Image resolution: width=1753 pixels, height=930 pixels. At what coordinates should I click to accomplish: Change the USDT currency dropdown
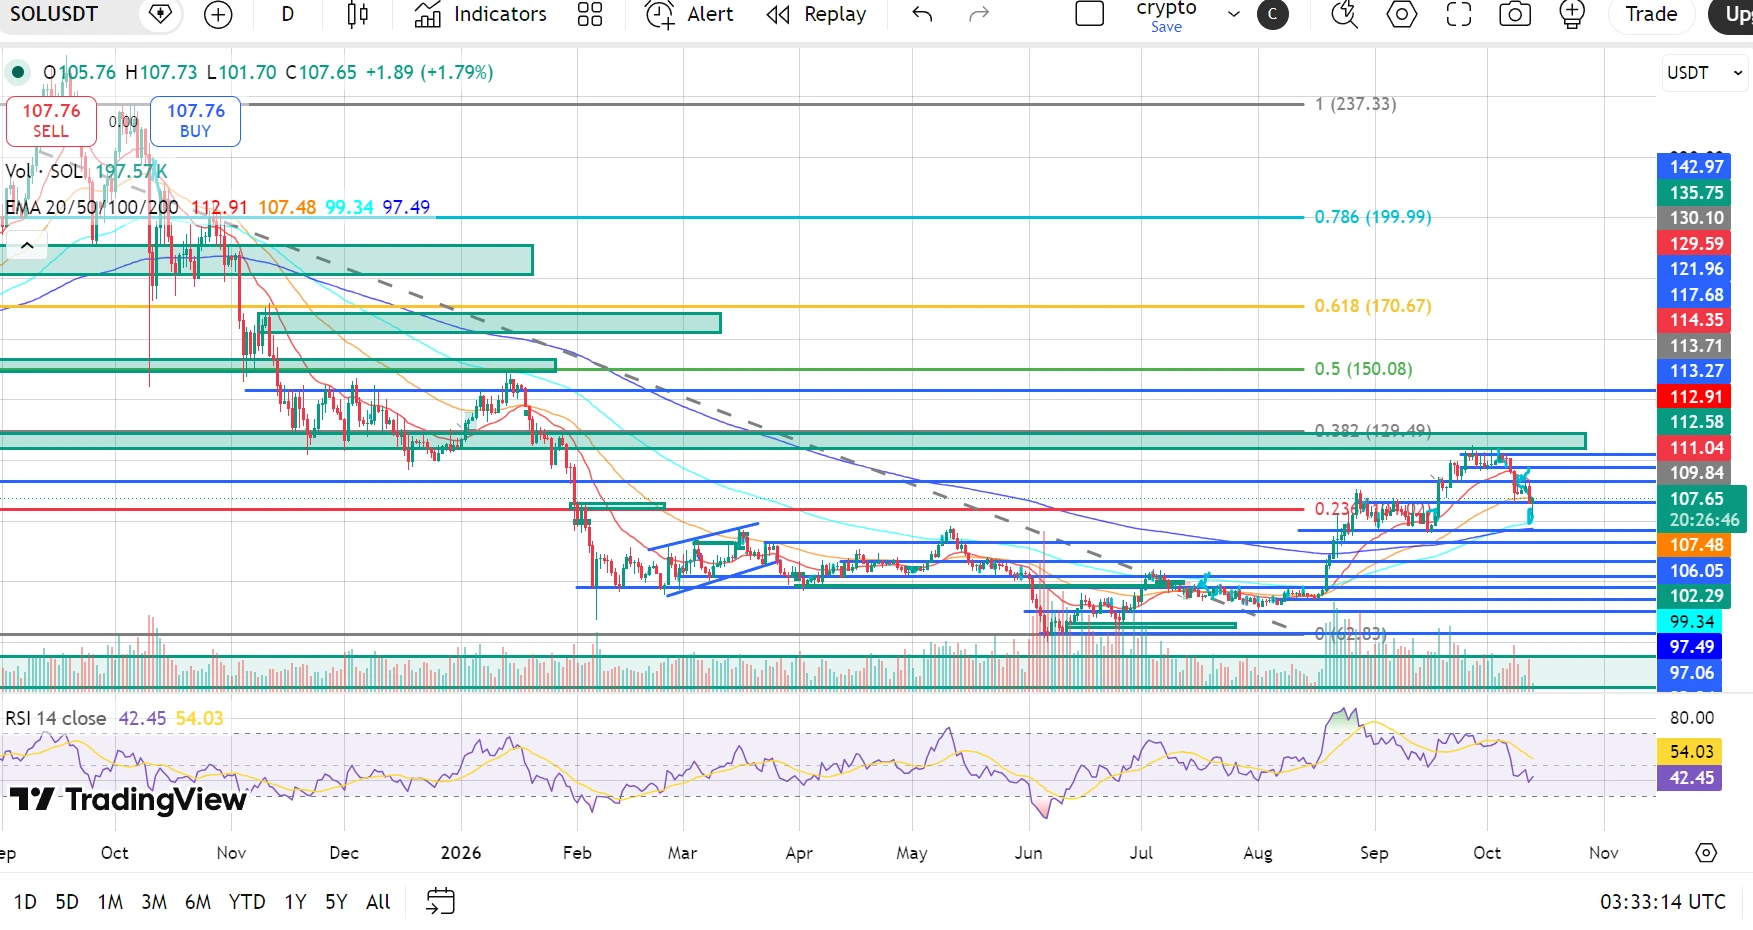pyautogui.click(x=1705, y=73)
